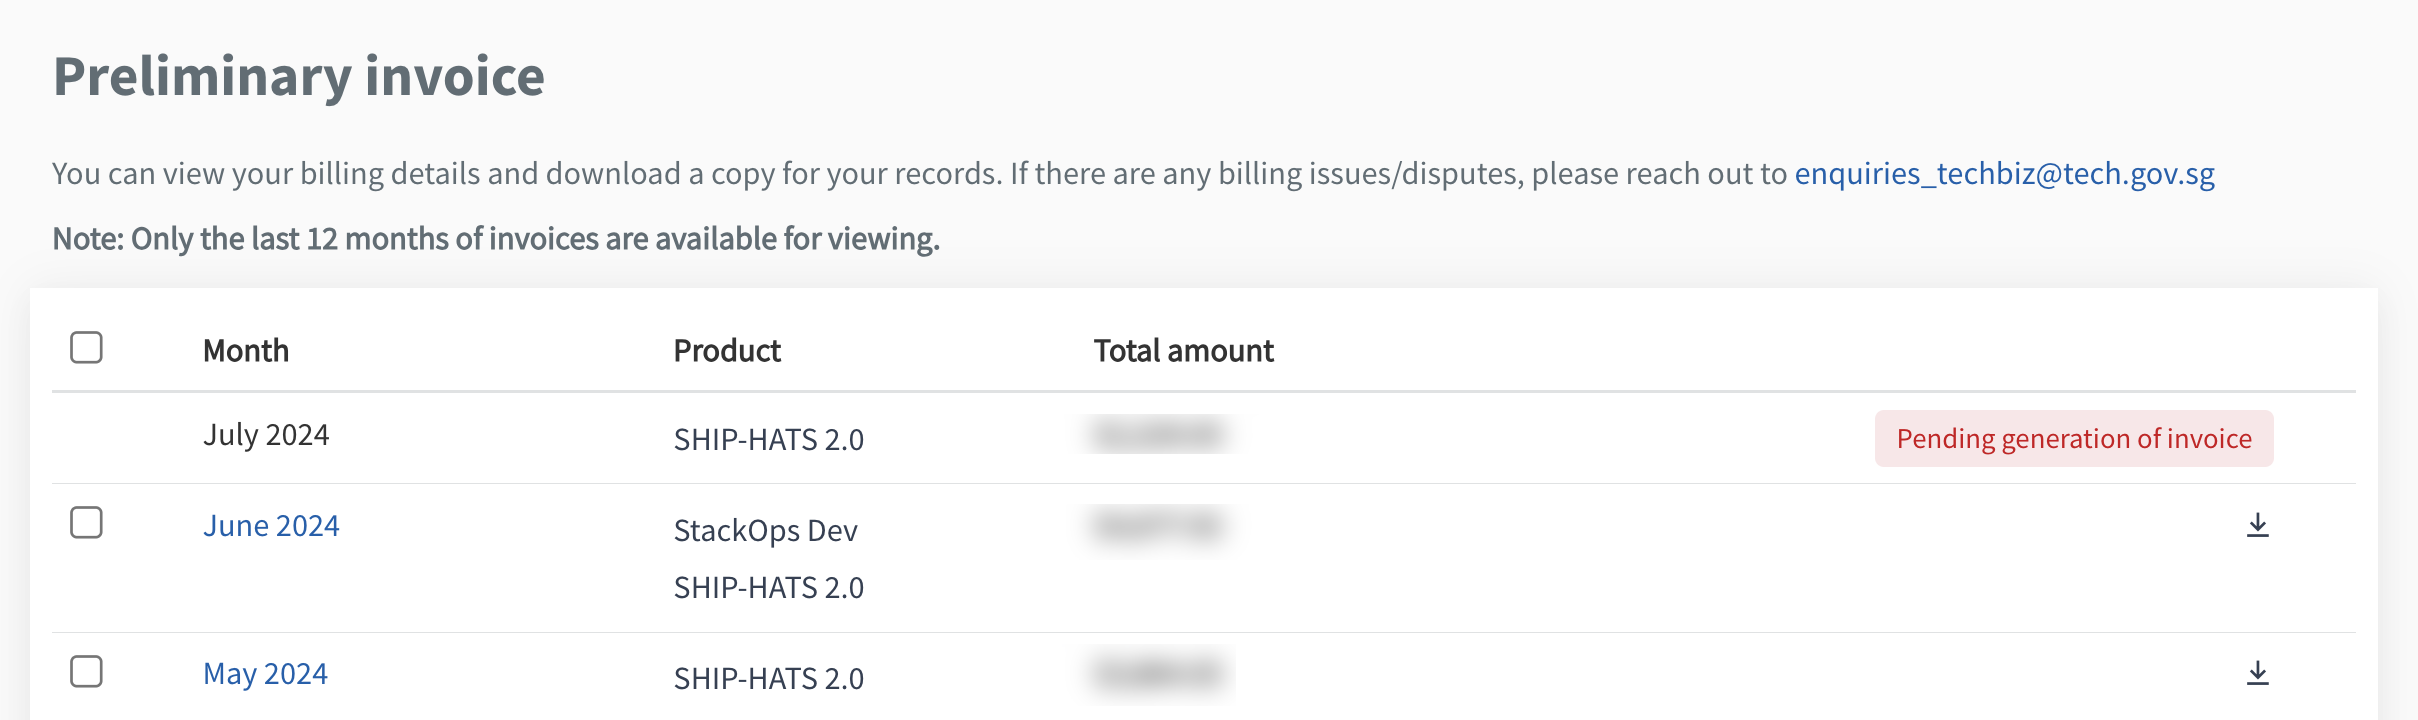Viewport: 2418px width, 720px height.
Task: Open the May 2024 invoice details
Action: tap(265, 674)
